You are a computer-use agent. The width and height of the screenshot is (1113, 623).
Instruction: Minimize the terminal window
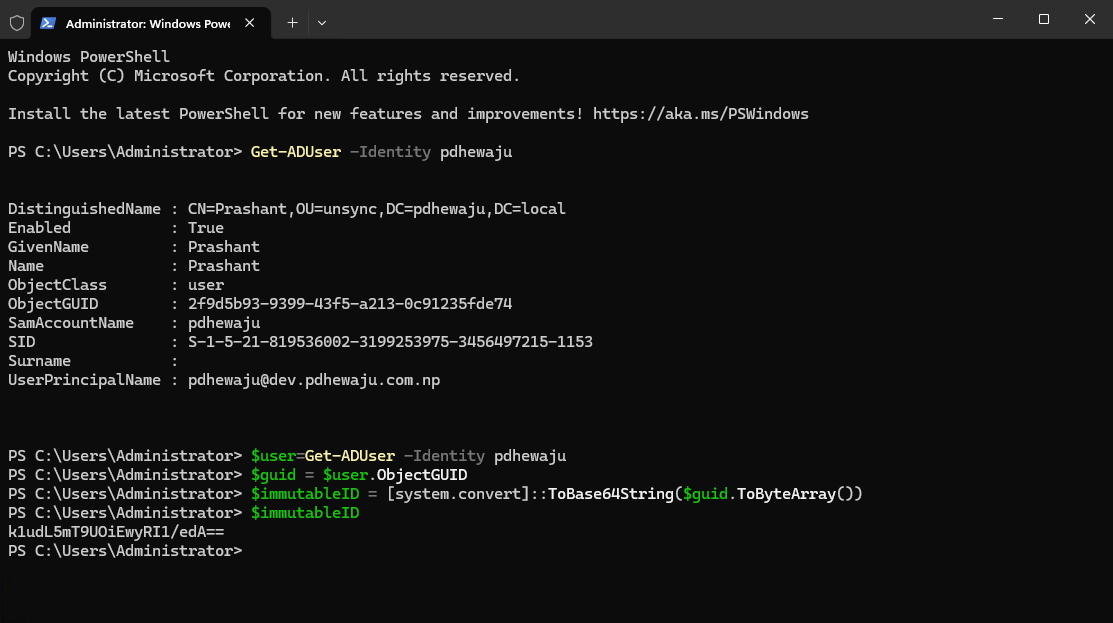tap(997, 20)
